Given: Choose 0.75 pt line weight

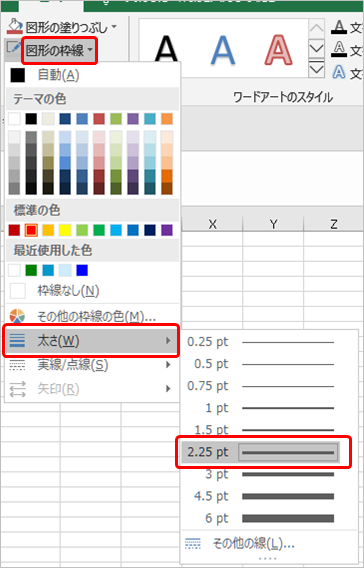Looking at the screenshot, I should tap(261, 386).
